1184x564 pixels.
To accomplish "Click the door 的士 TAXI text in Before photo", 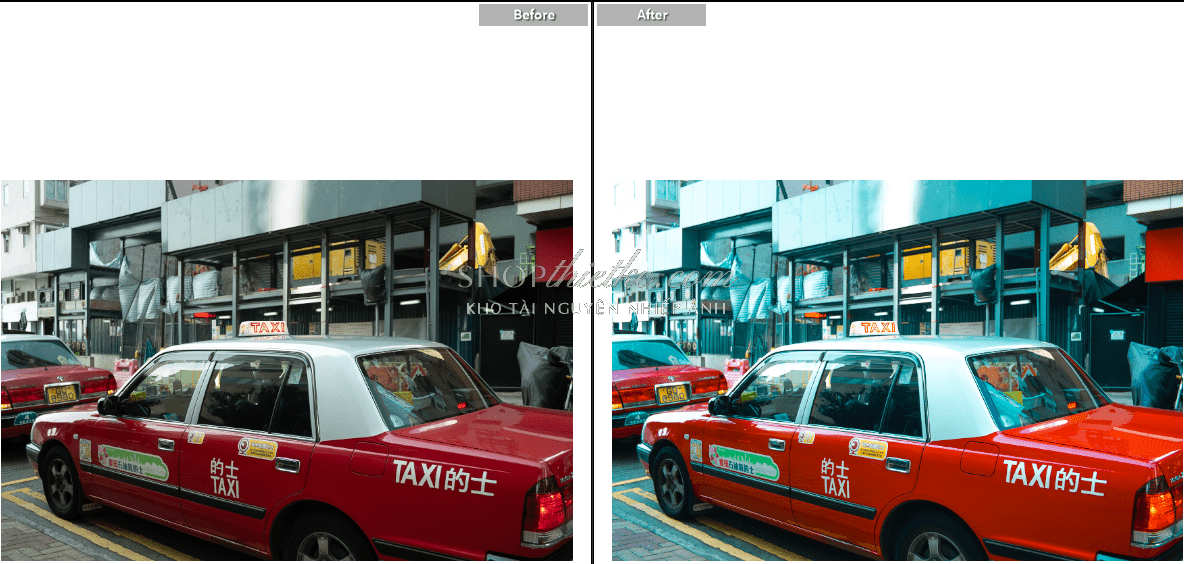I will pyautogui.click(x=225, y=478).
